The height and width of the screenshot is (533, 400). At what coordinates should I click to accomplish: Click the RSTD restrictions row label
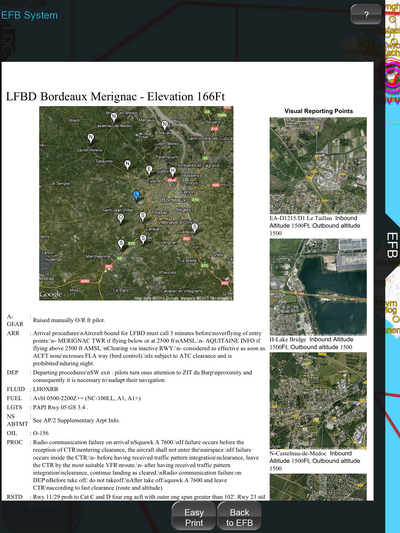coord(14,497)
